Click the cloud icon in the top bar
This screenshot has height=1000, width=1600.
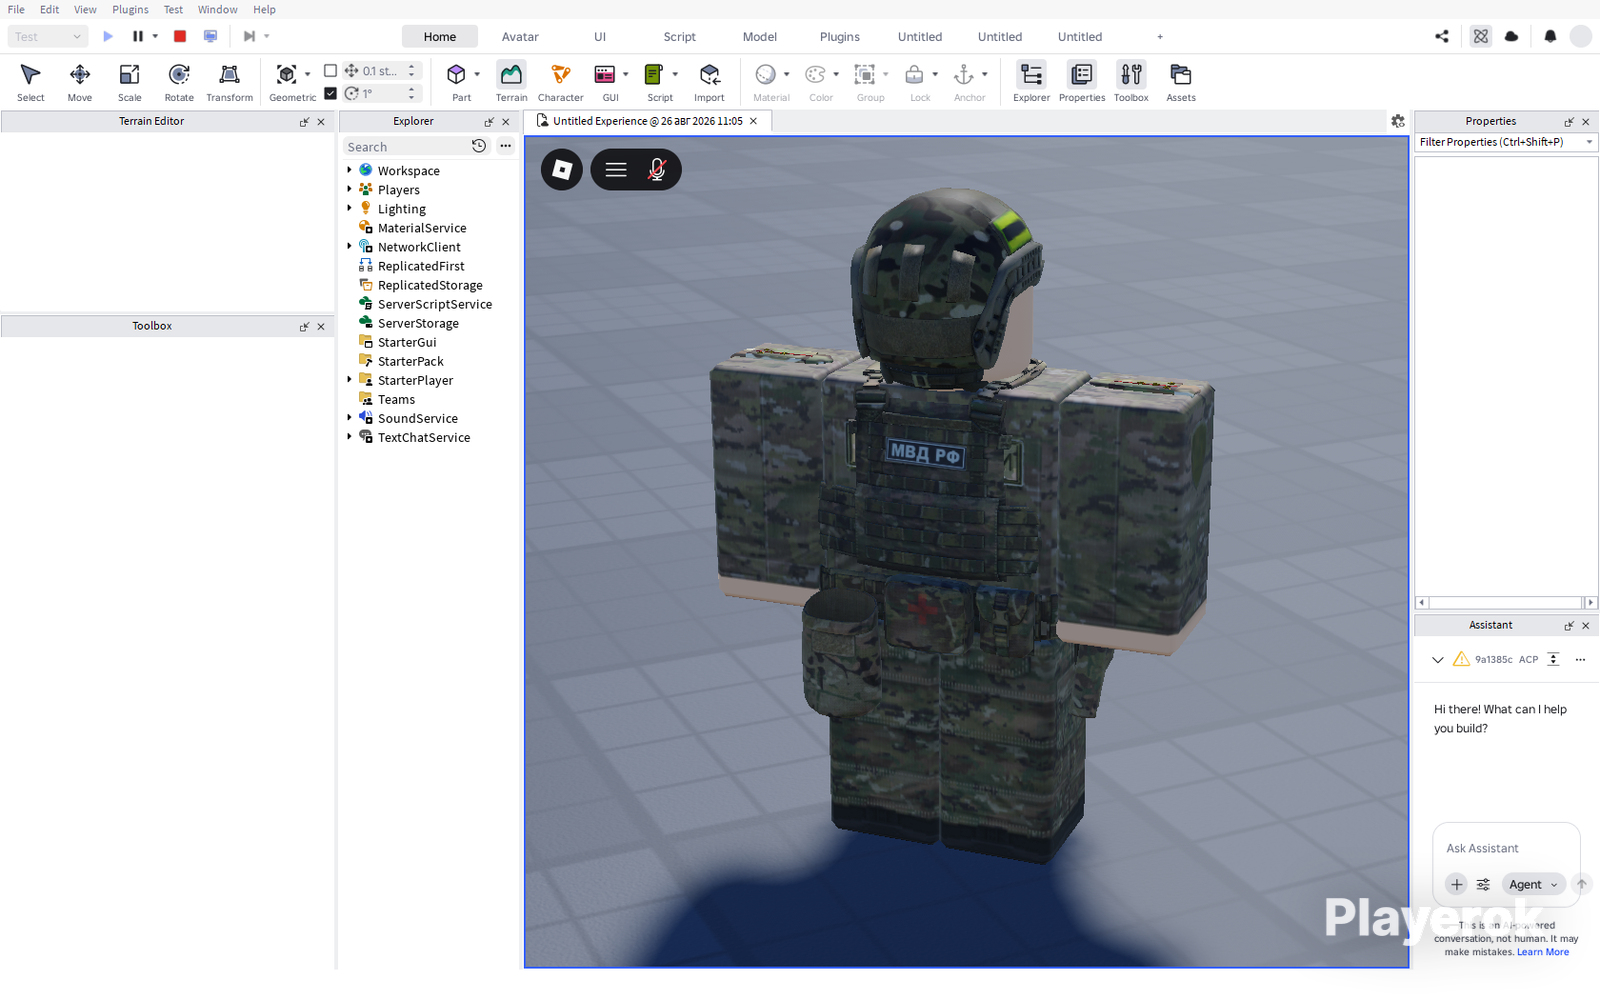pyautogui.click(x=1512, y=36)
